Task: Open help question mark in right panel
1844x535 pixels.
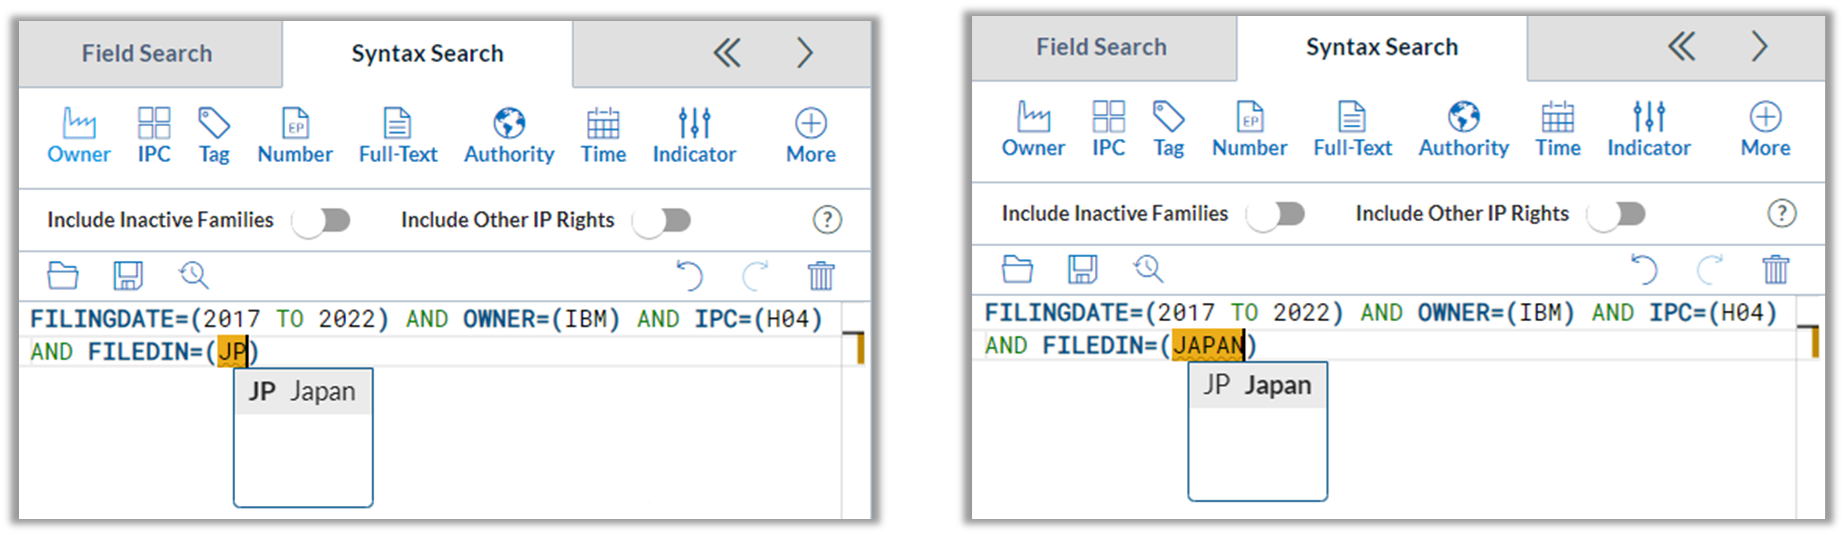Action: coord(1782,213)
